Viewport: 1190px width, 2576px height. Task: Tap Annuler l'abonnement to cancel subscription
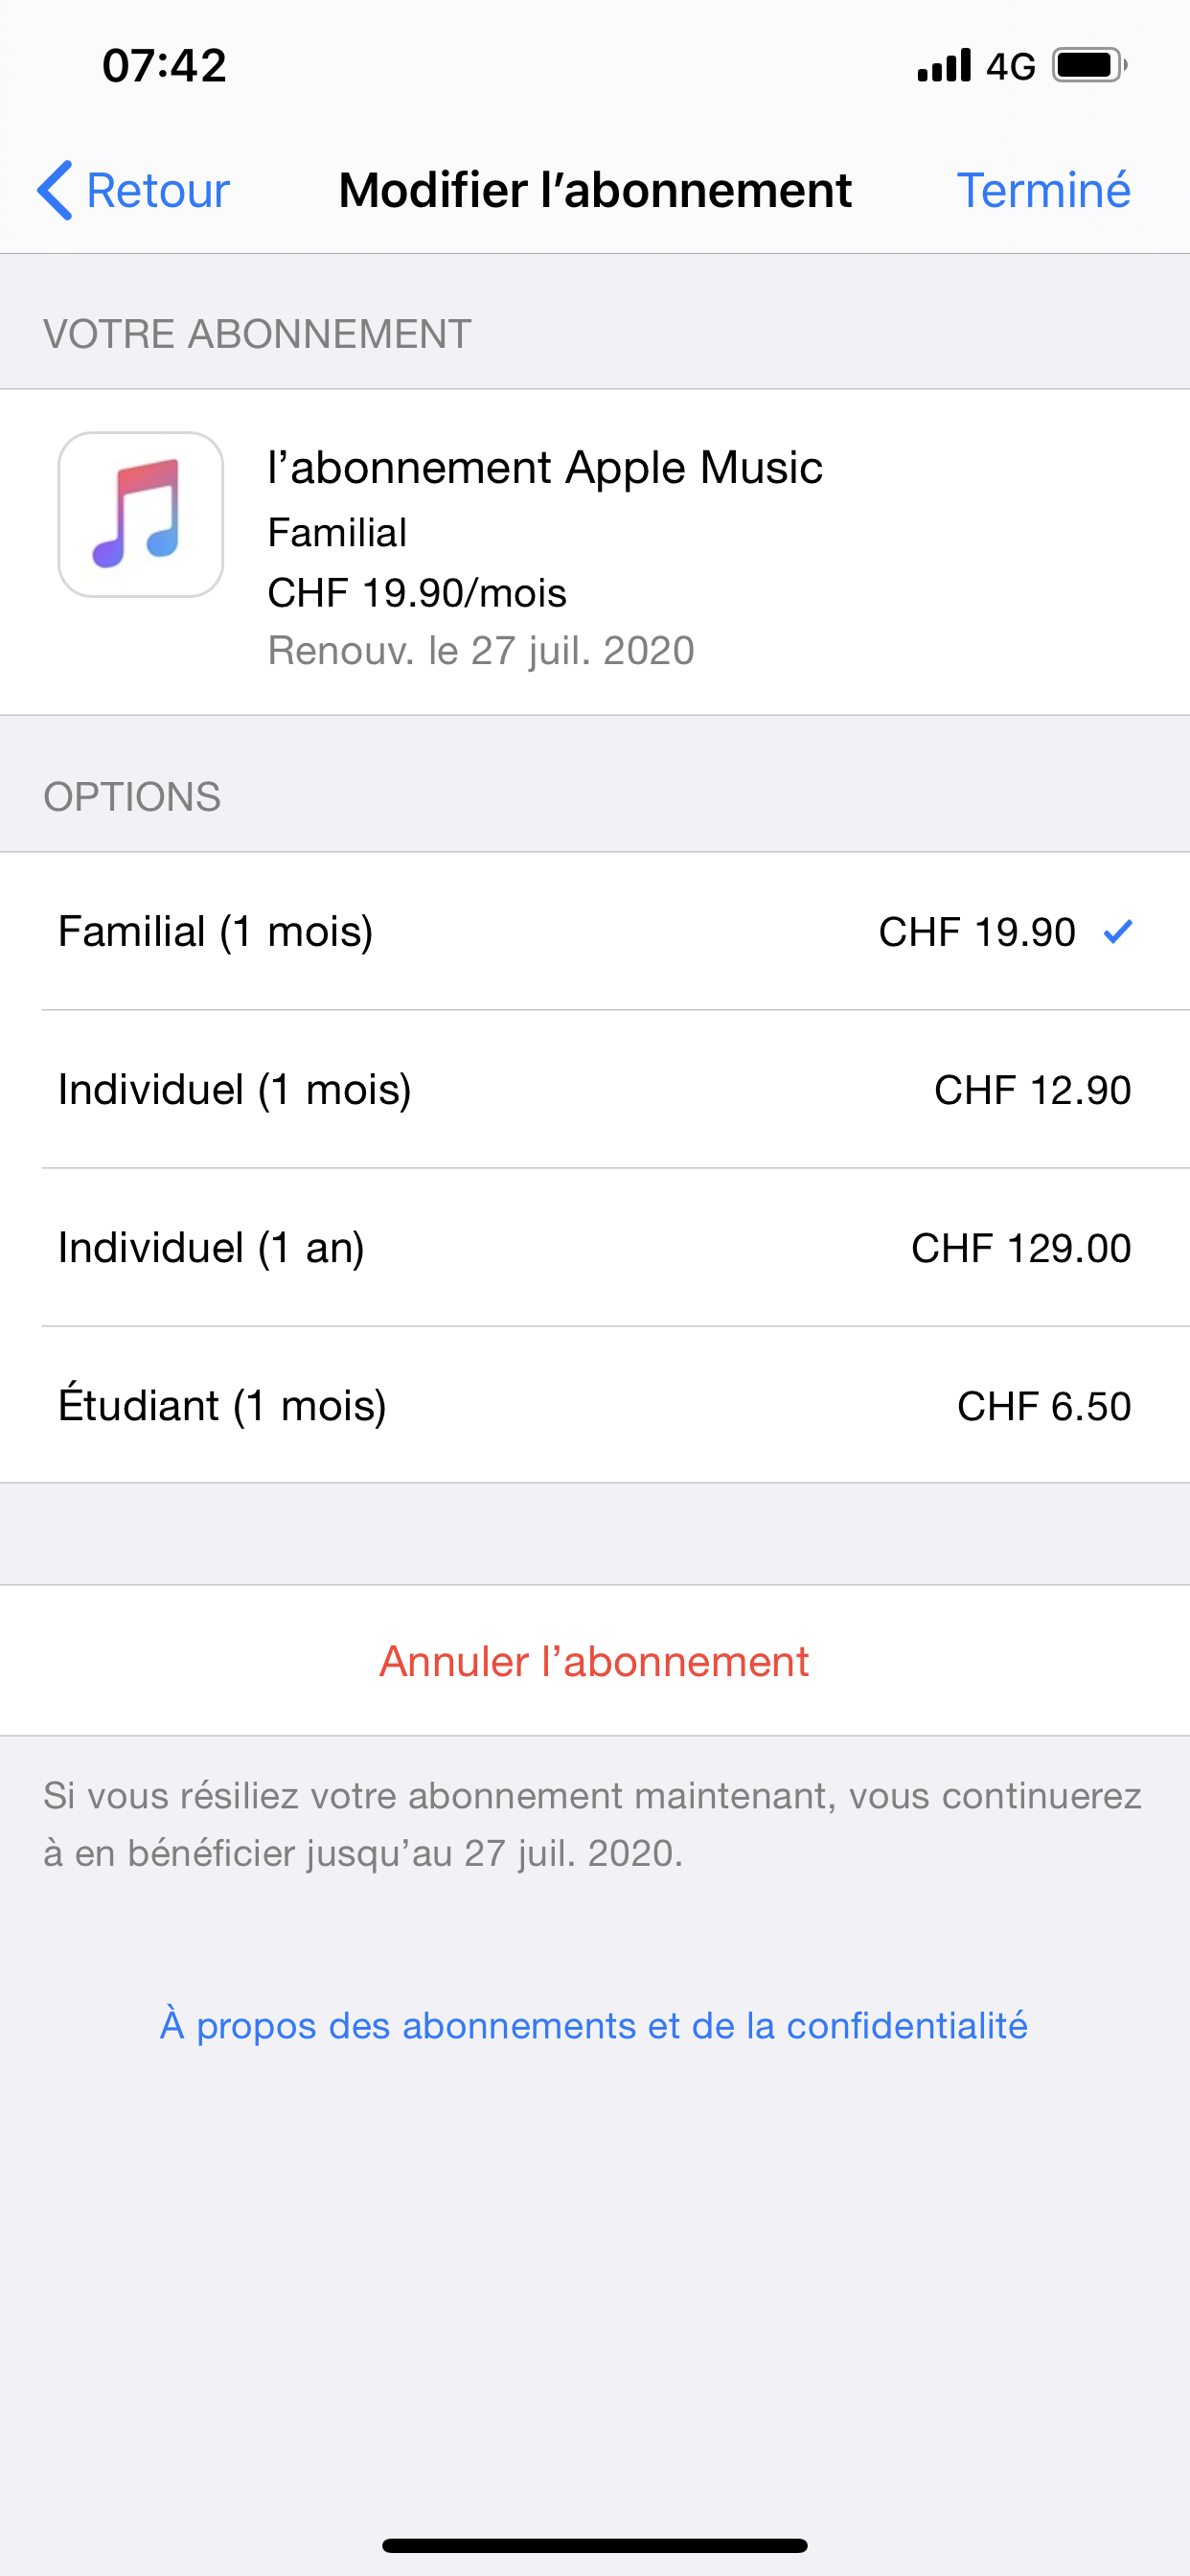click(x=595, y=1662)
